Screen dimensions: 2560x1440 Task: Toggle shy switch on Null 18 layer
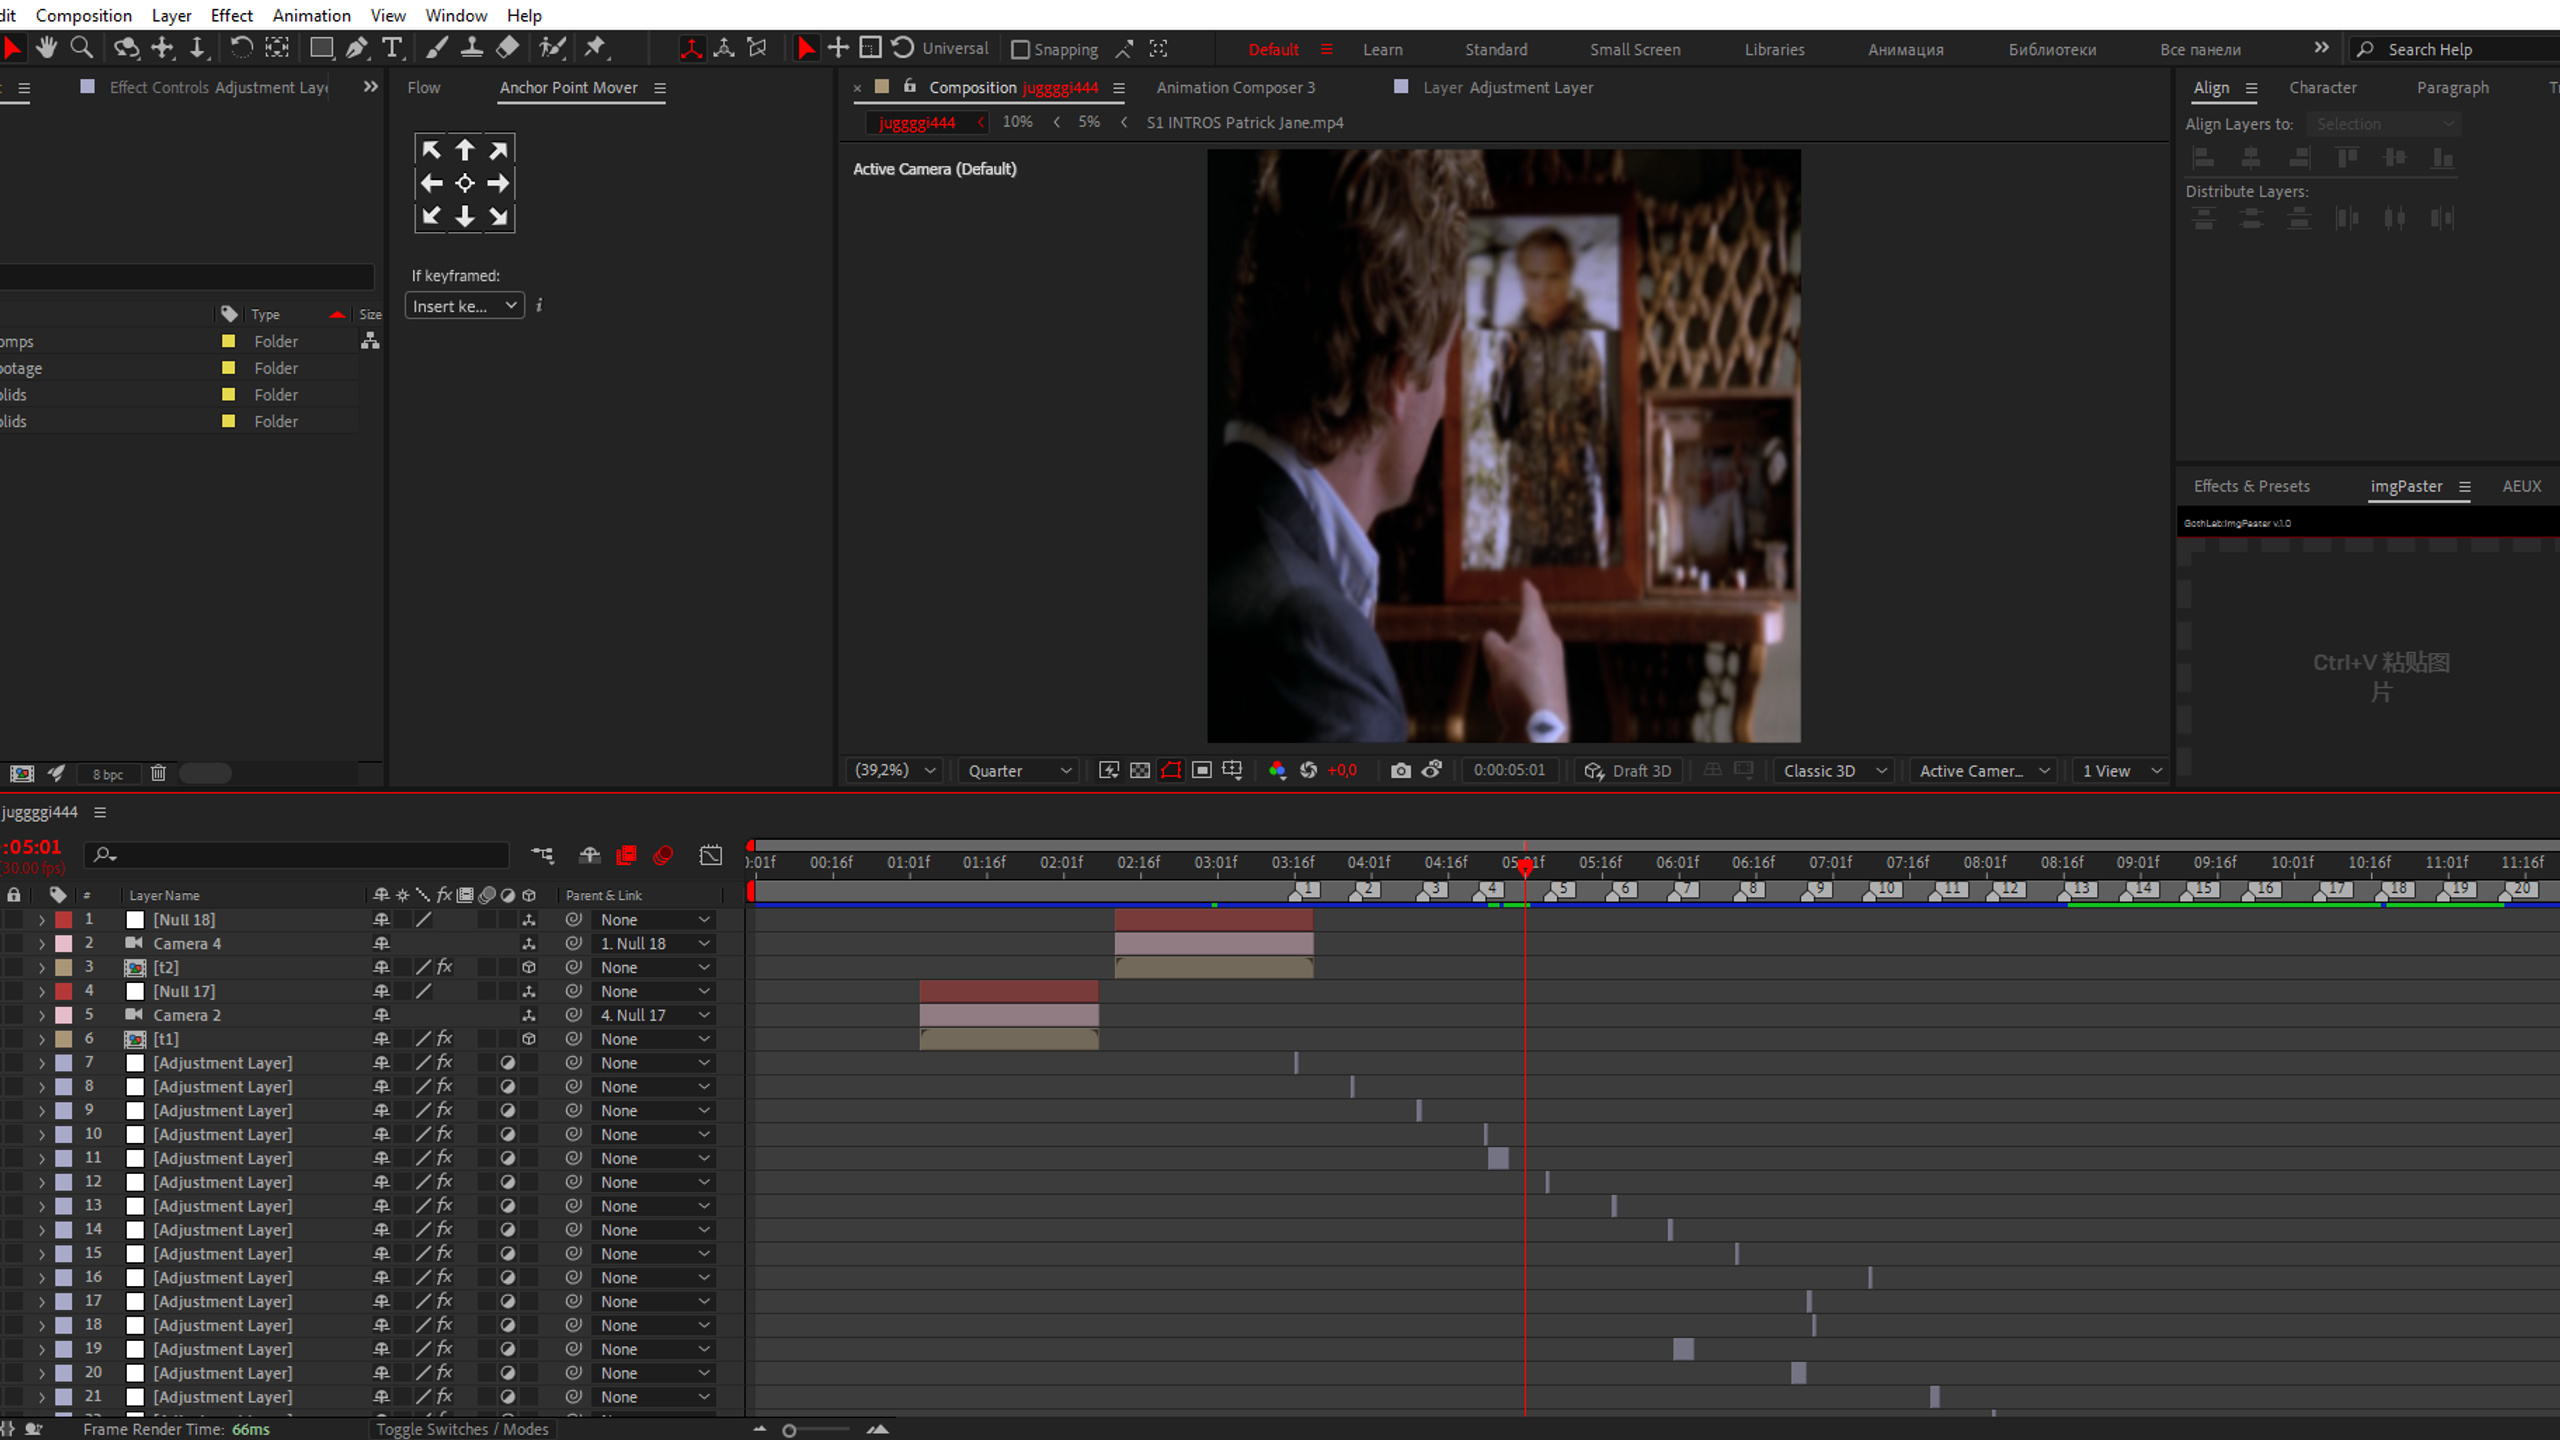point(381,920)
